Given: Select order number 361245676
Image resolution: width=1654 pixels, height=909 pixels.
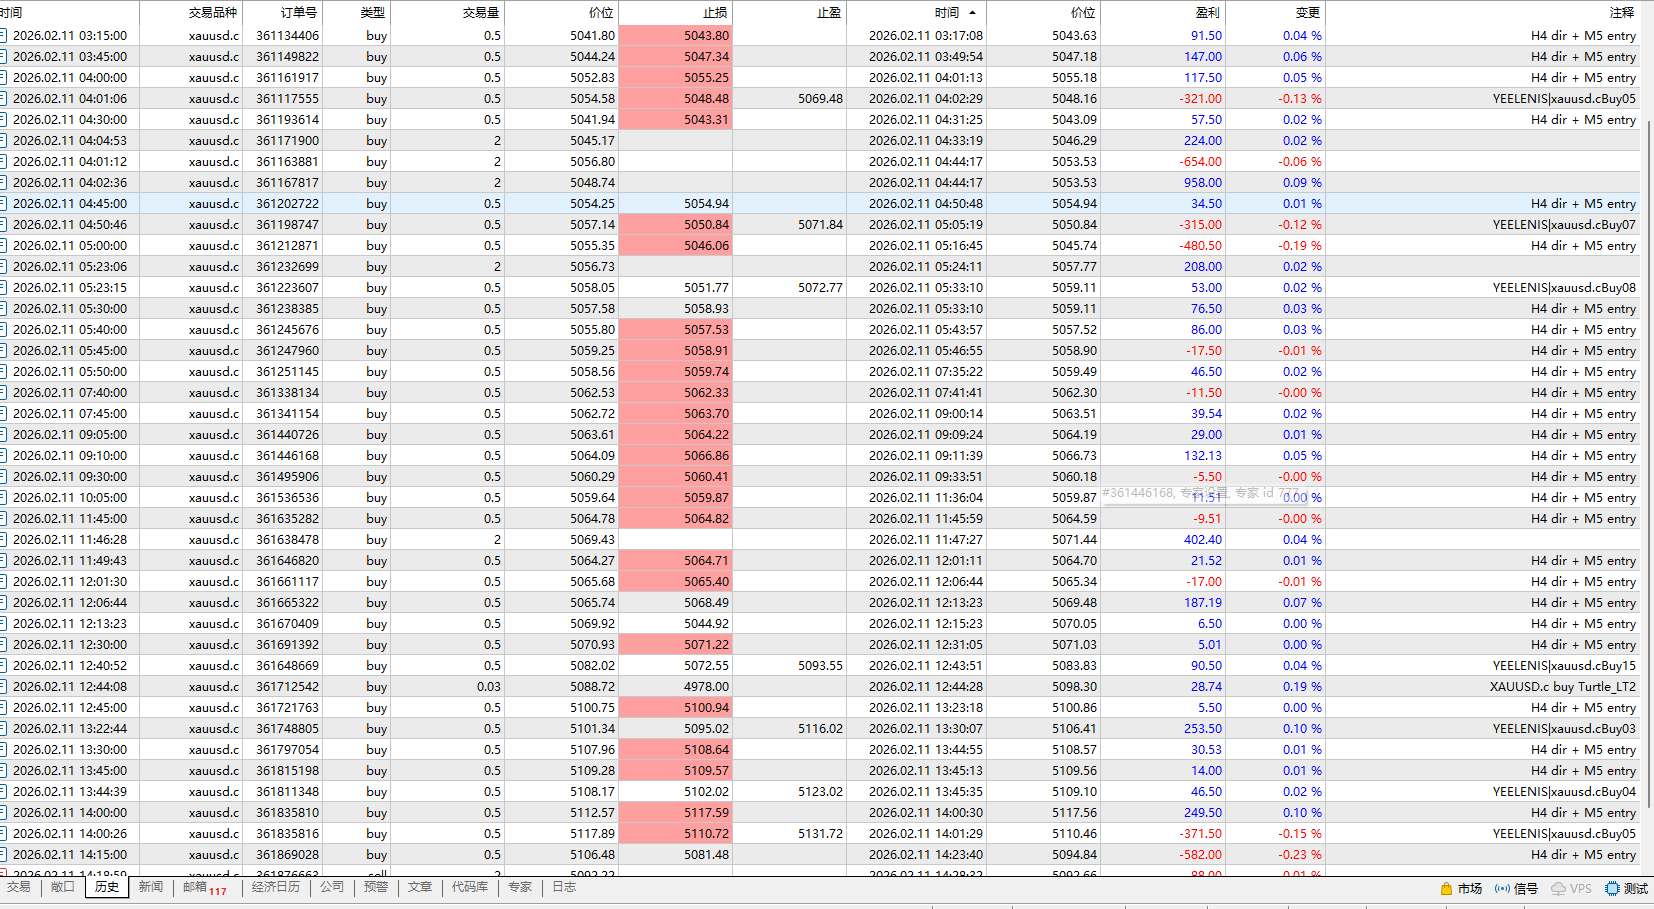Looking at the screenshot, I should pos(287,329).
